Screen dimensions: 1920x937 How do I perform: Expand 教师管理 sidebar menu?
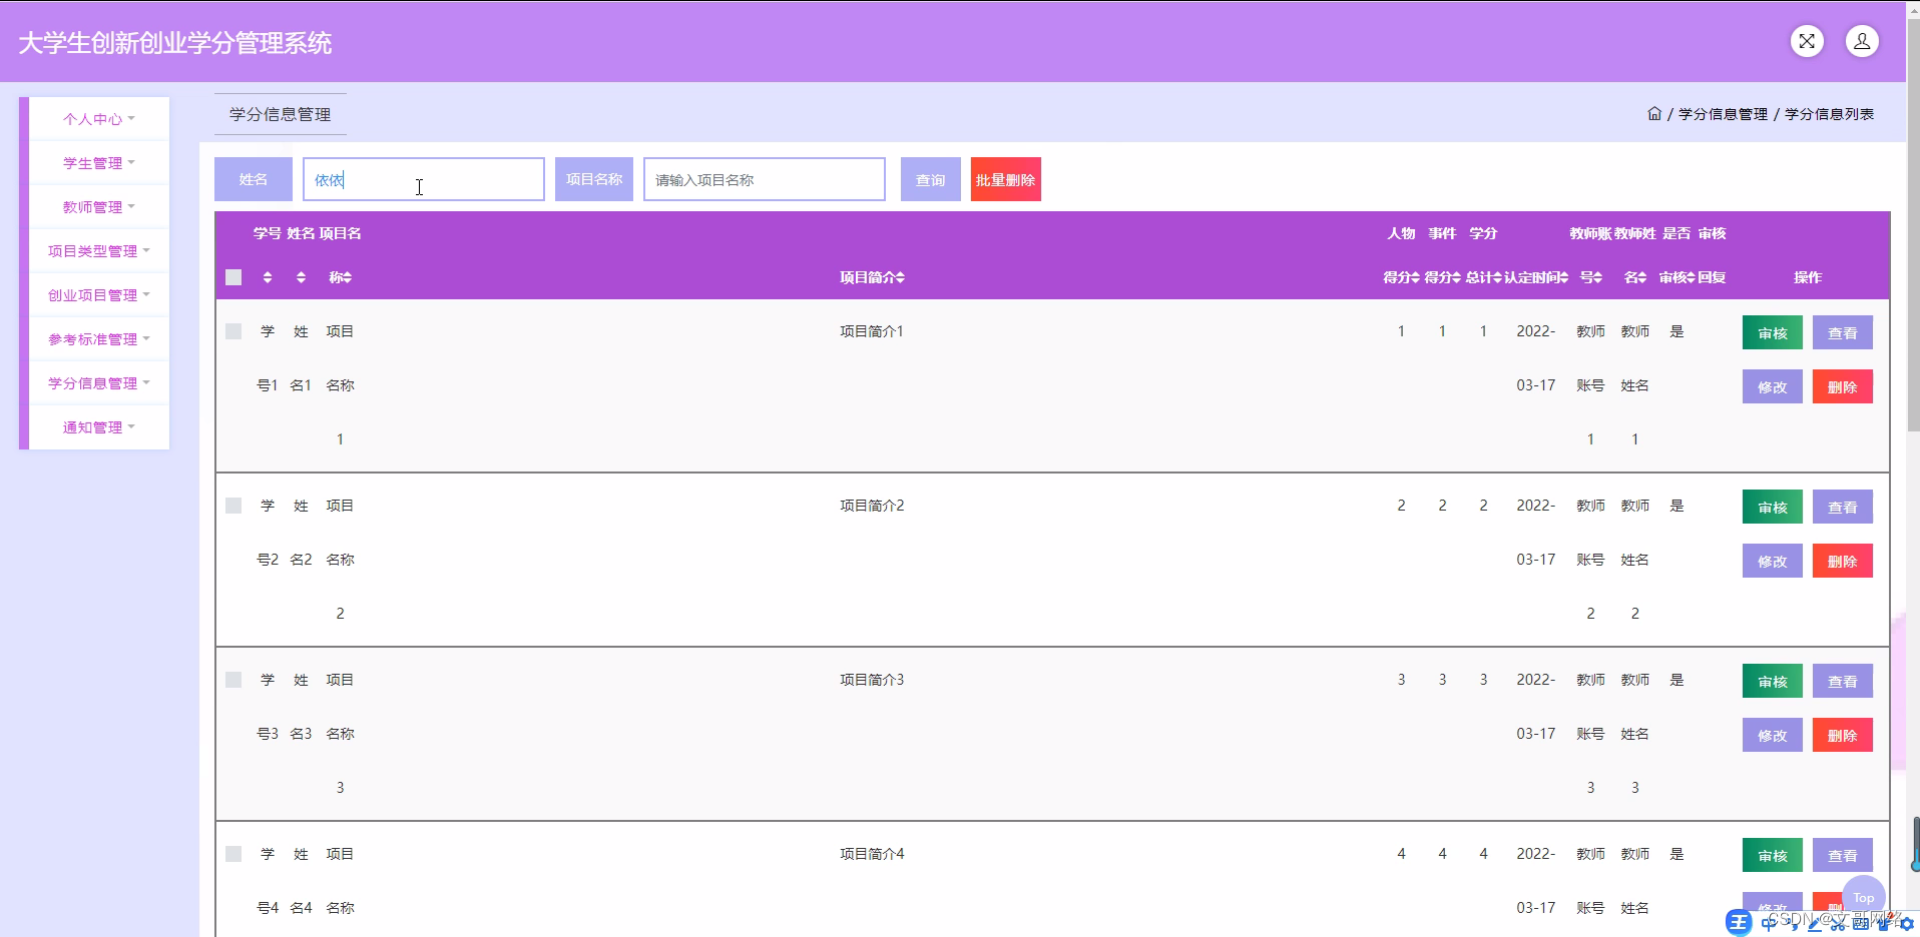99,207
